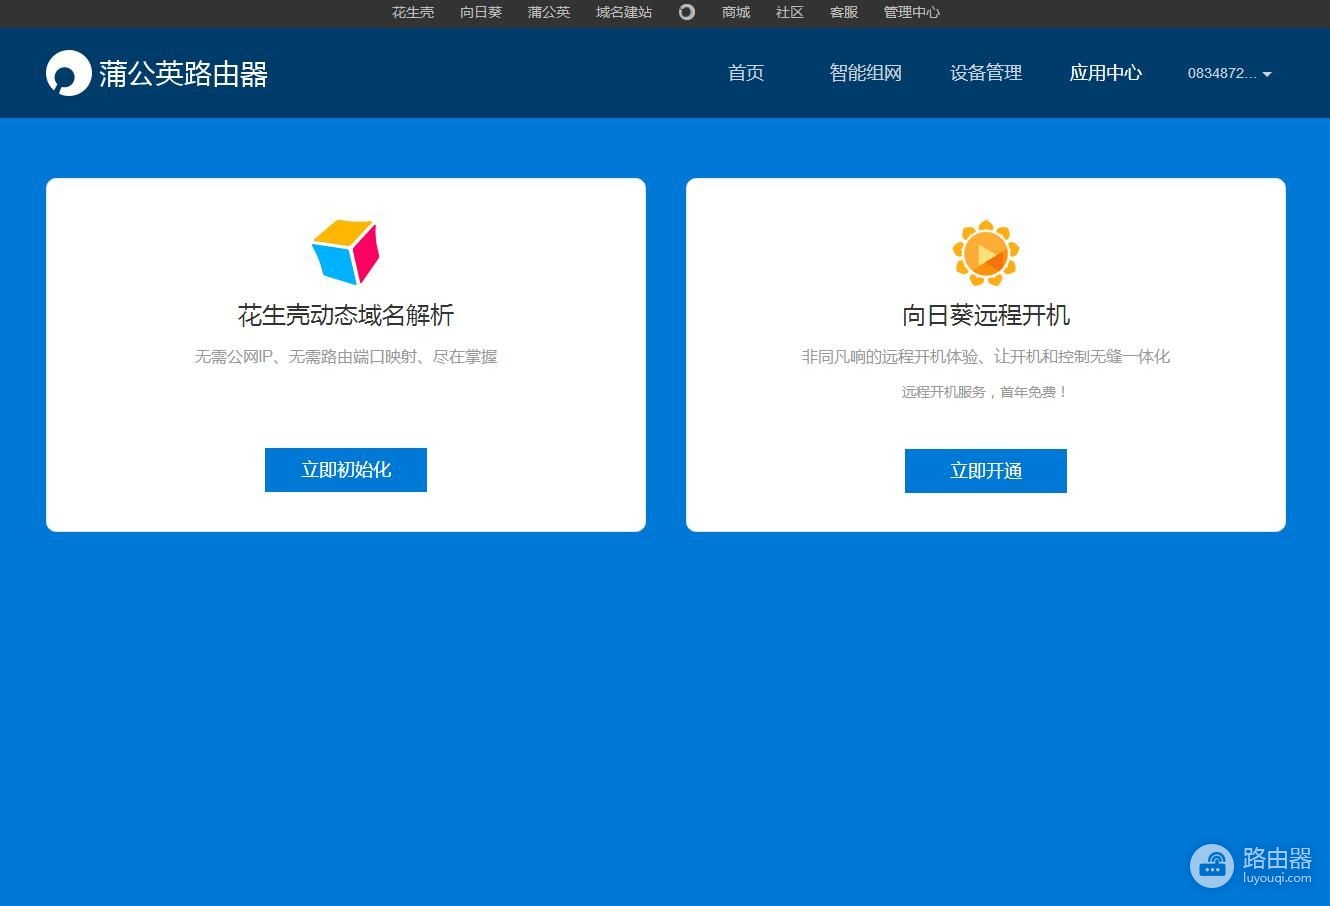The width and height of the screenshot is (1330, 906).
Task: Open the 蒲公英 link in top bar
Action: [x=549, y=12]
